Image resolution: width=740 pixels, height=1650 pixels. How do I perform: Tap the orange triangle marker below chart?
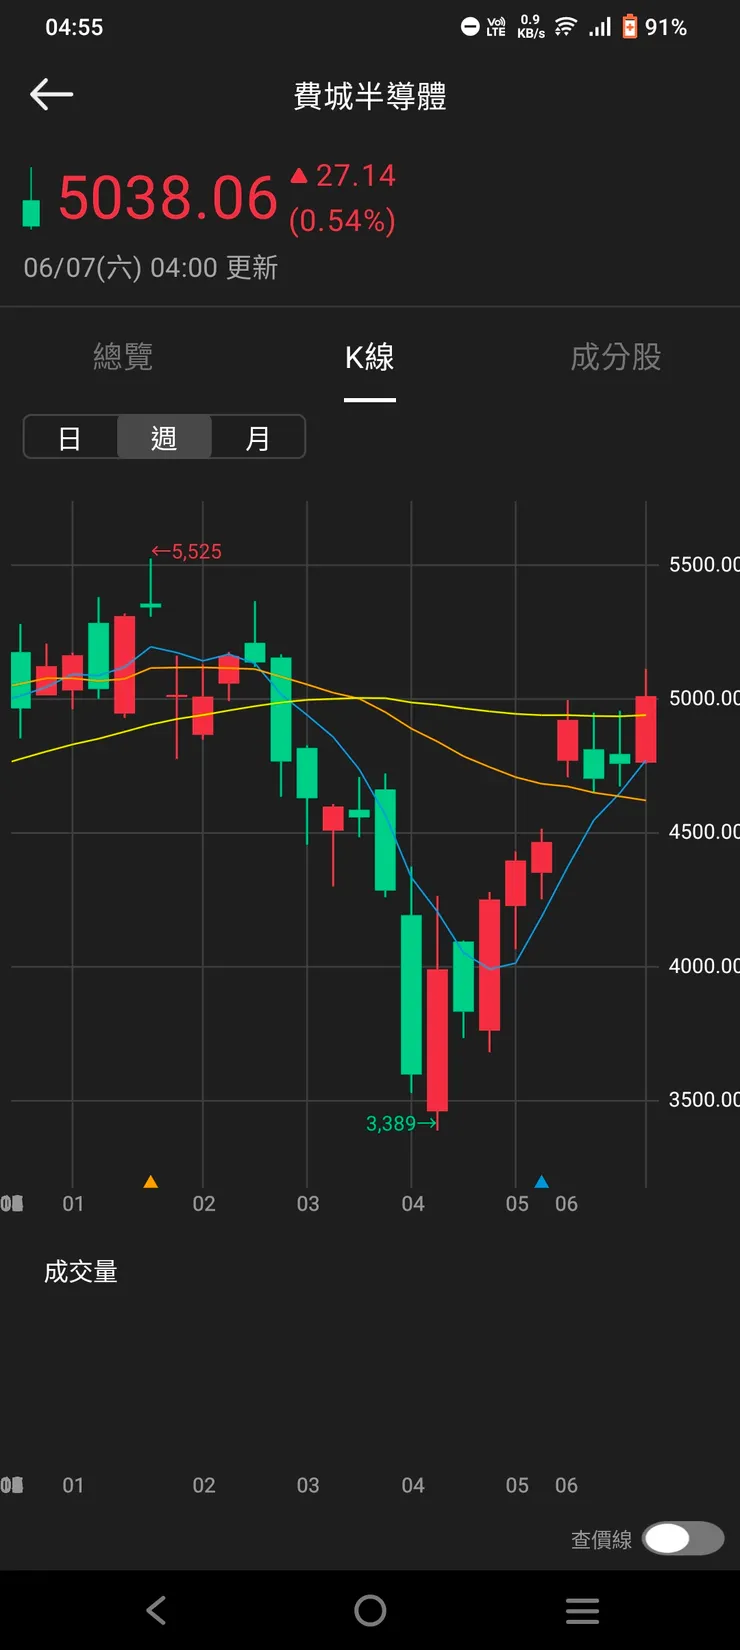pos(151,1182)
